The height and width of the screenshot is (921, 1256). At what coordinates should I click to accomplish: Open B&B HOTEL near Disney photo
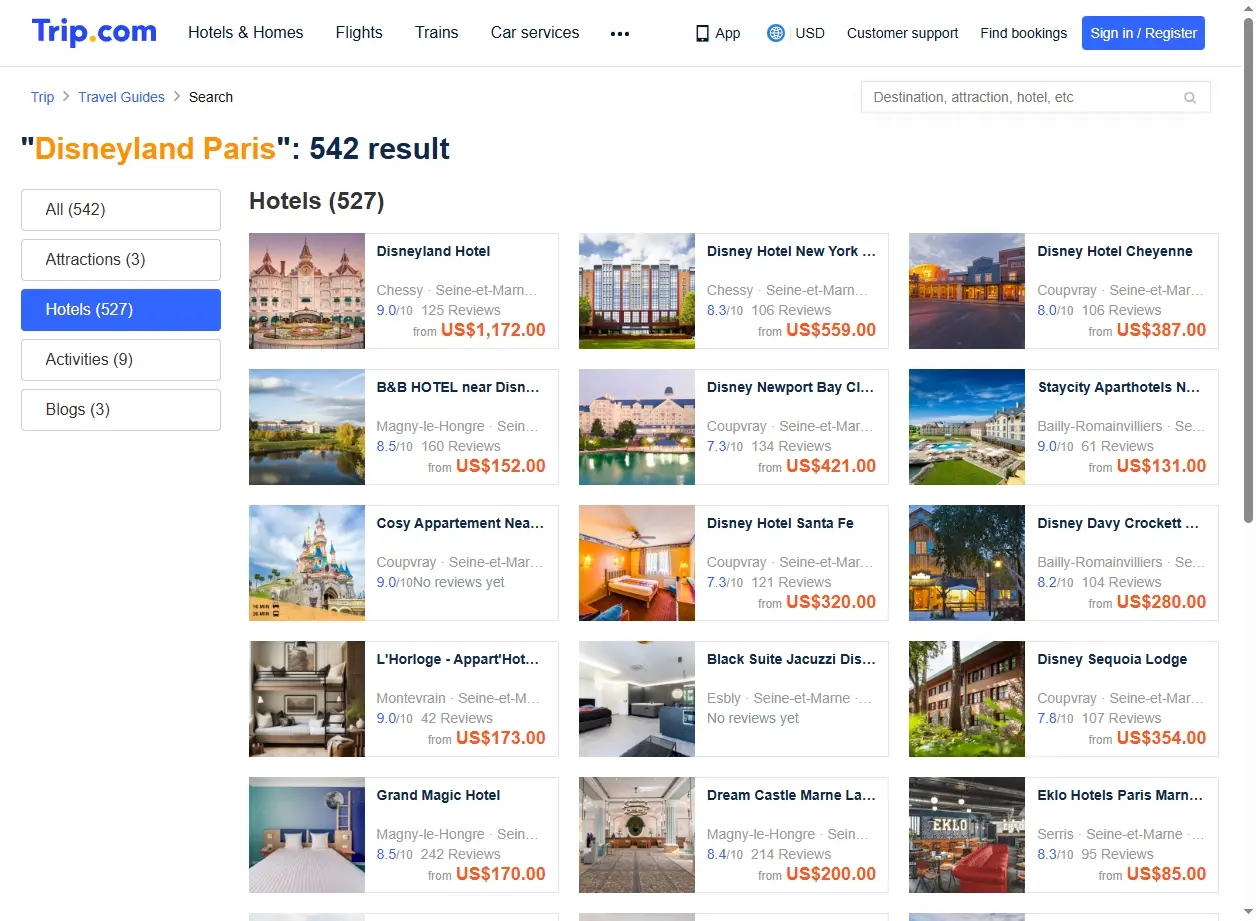click(x=307, y=427)
